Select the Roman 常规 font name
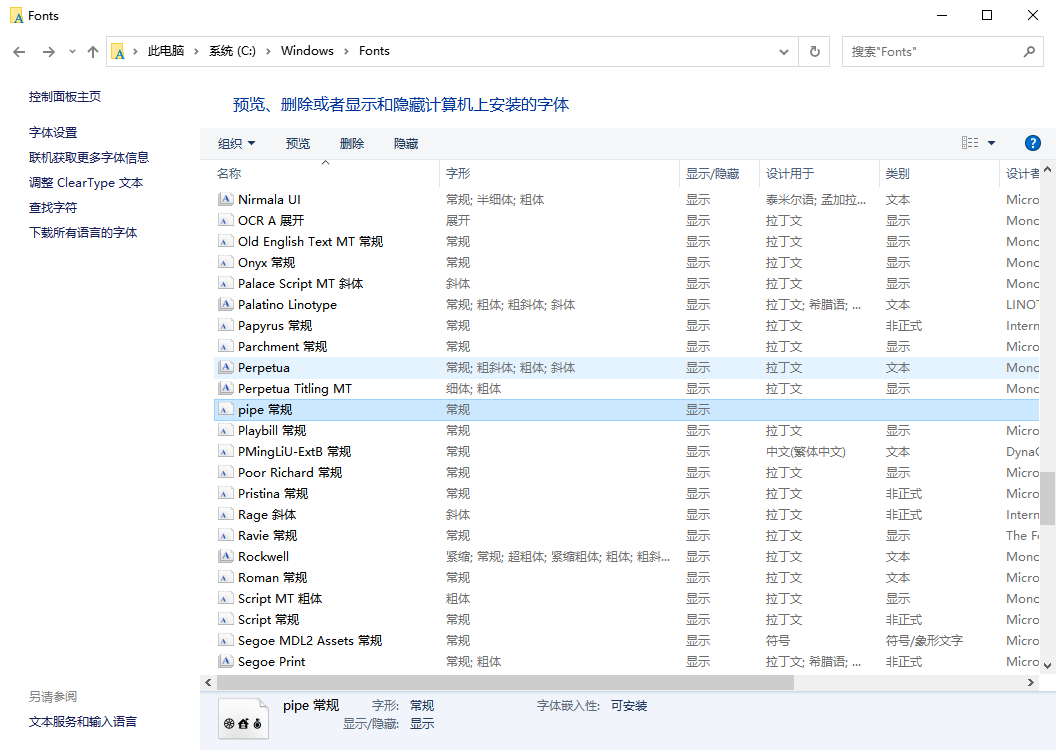The height and width of the screenshot is (750, 1056). [272, 578]
